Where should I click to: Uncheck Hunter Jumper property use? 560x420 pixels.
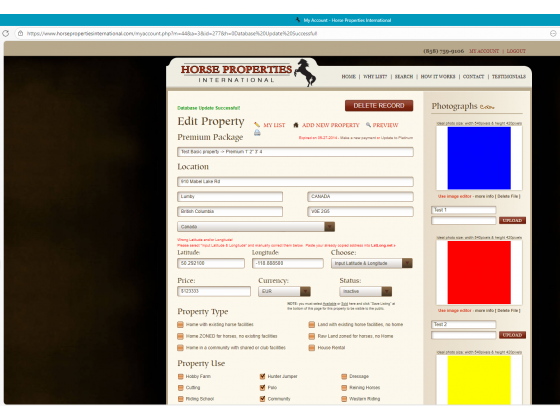point(262,376)
